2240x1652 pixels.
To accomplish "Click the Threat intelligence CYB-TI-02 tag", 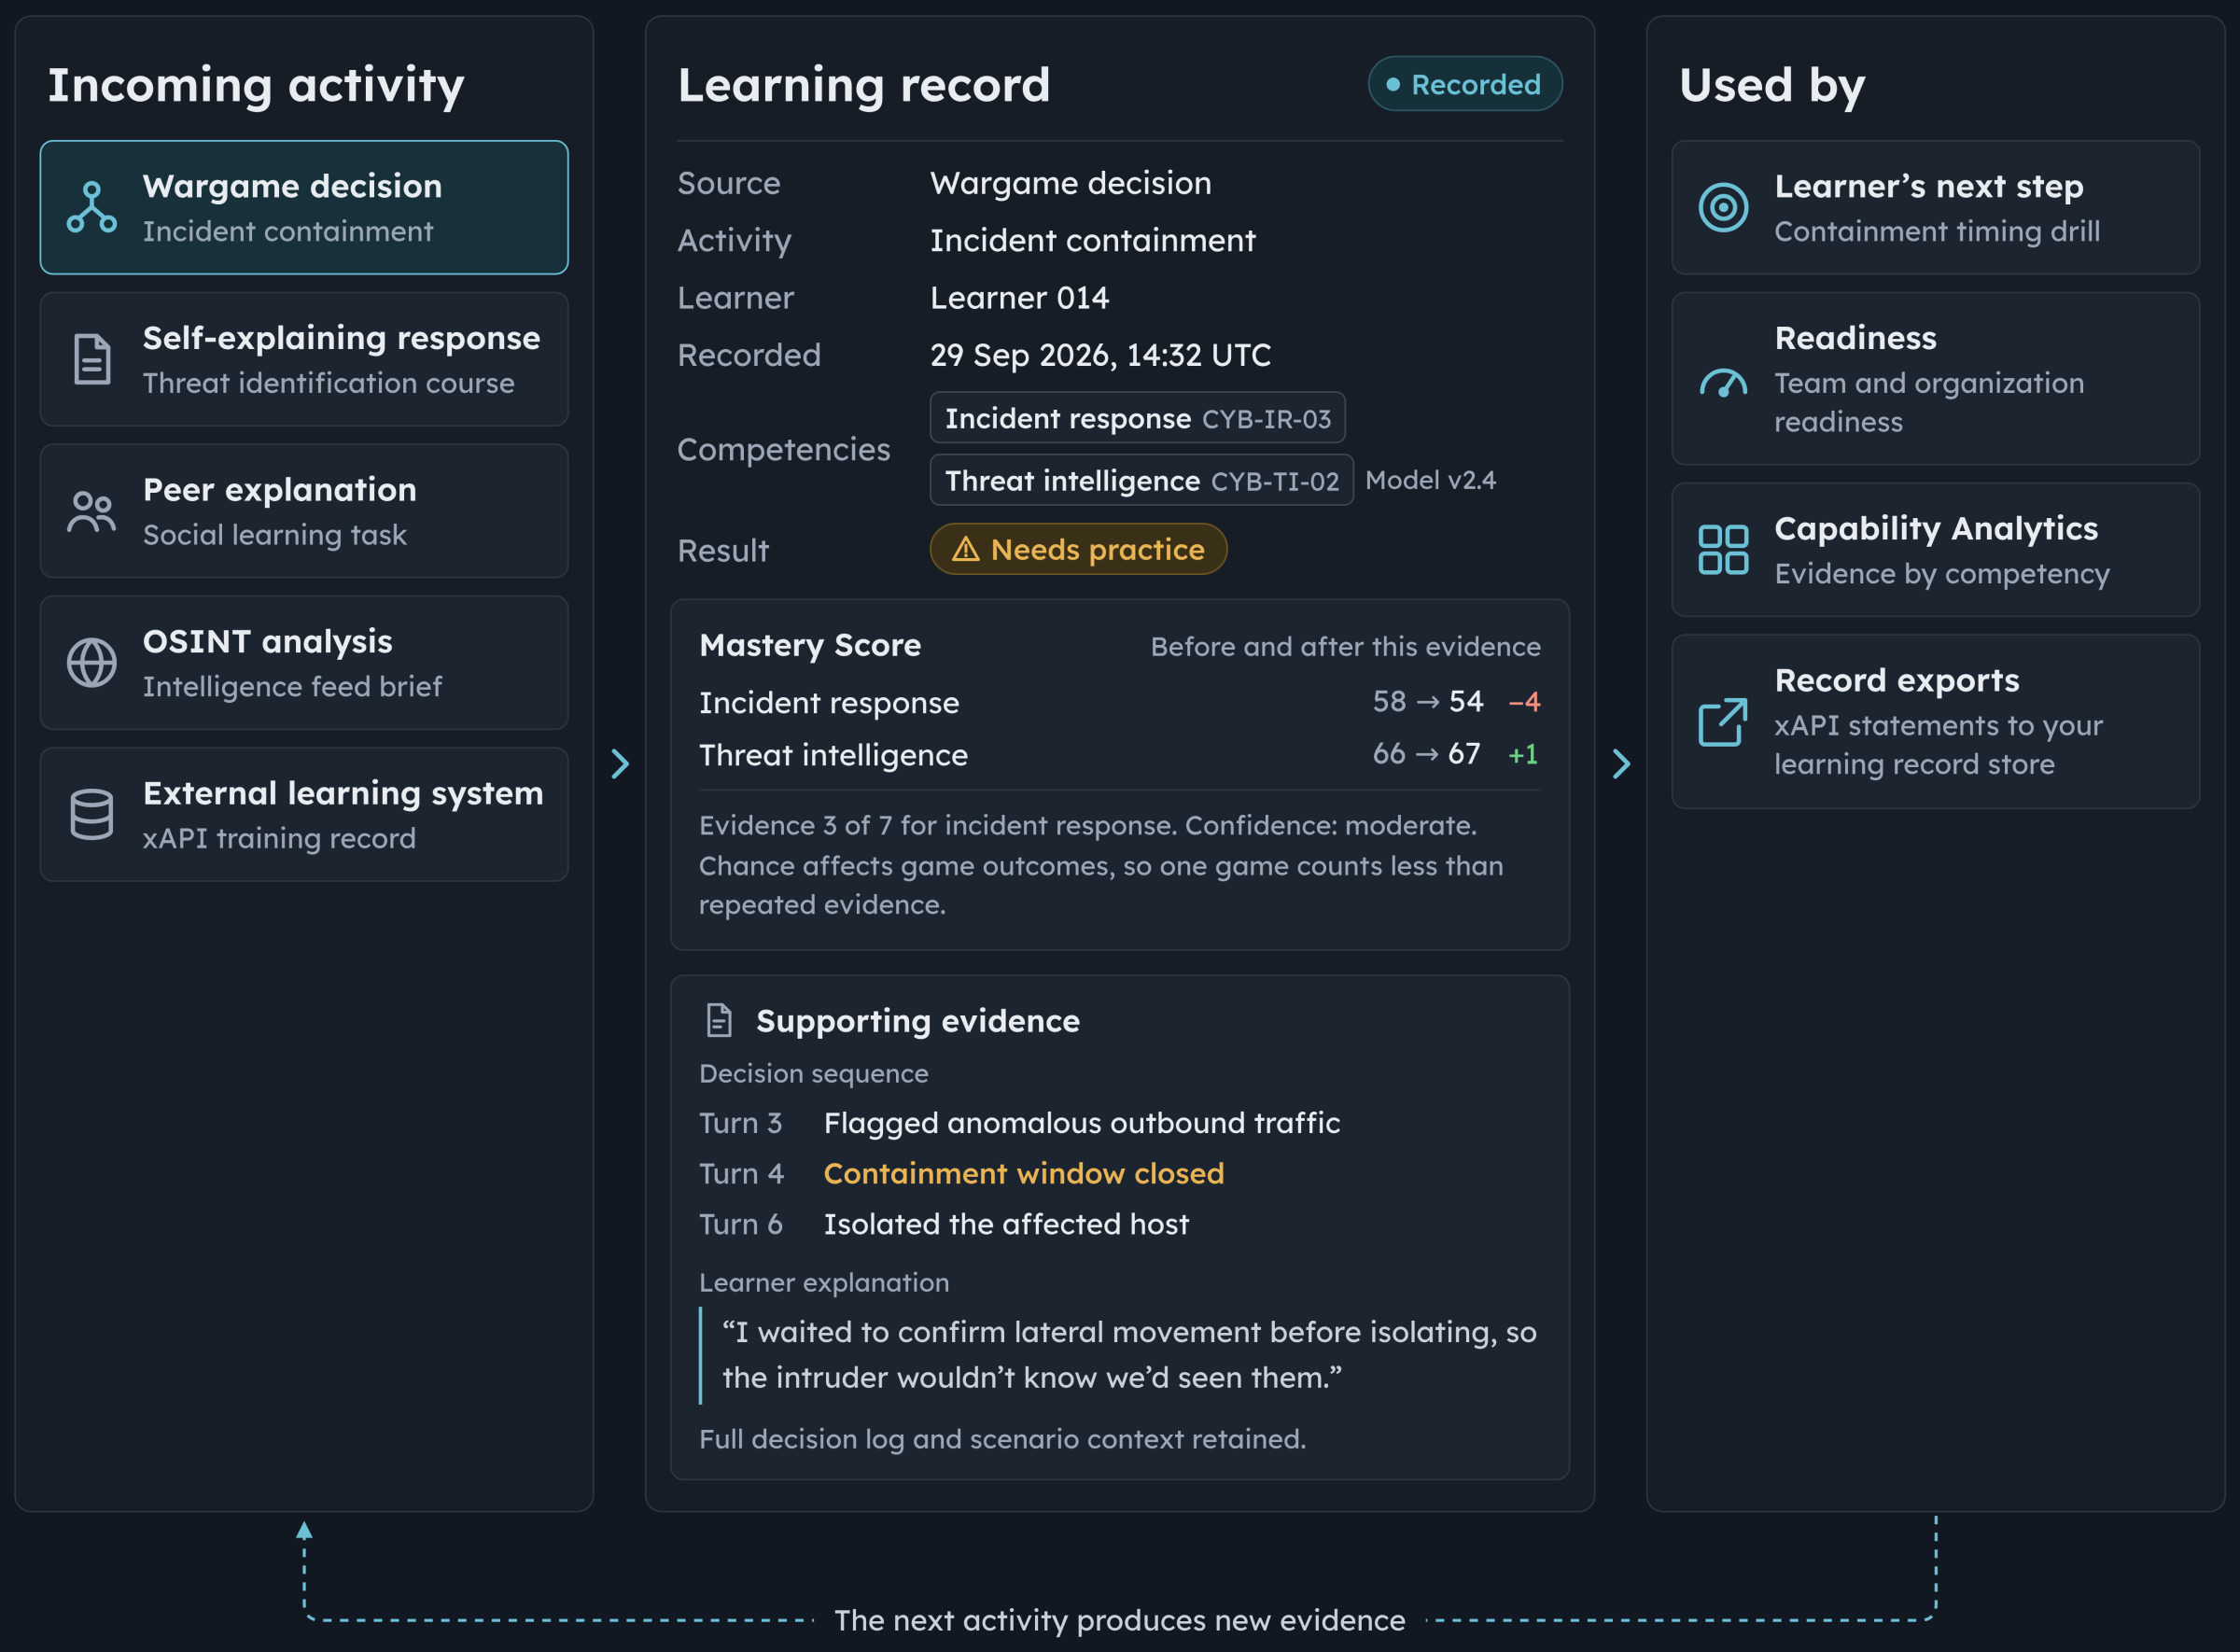I will click(1141, 480).
